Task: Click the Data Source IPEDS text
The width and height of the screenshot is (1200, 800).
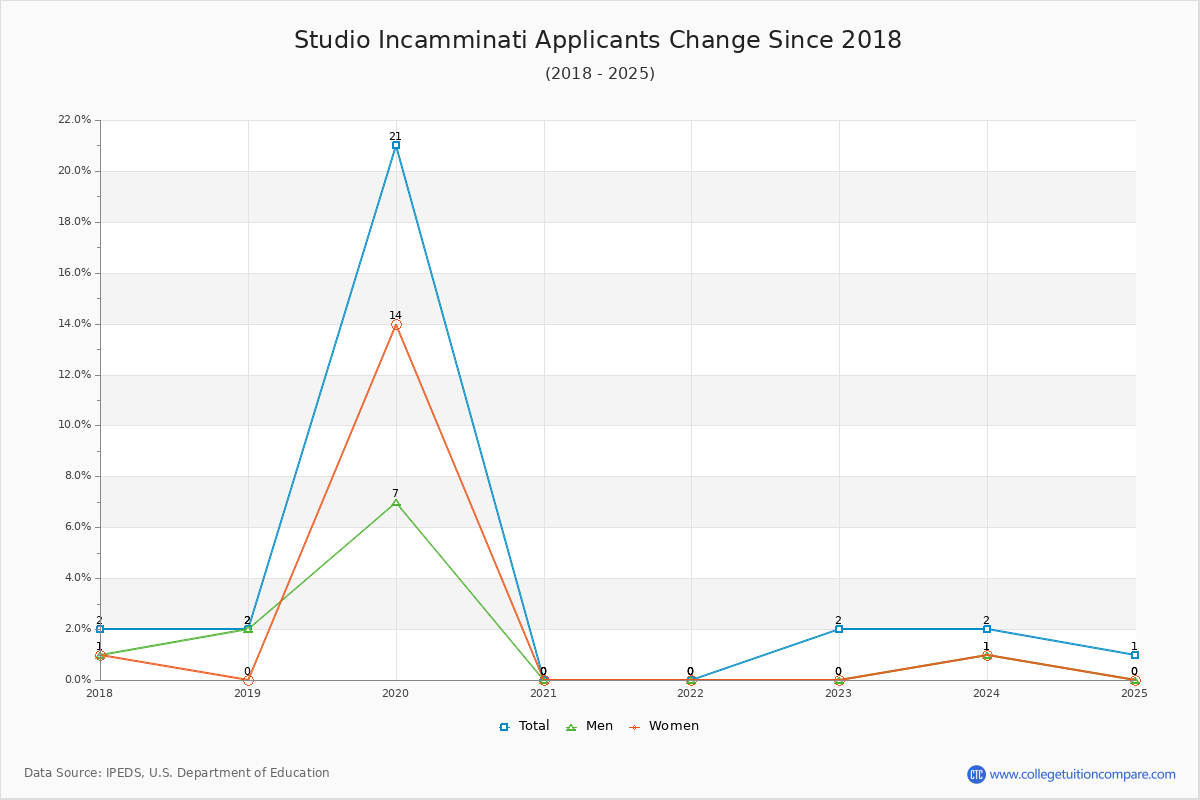Action: [x=177, y=773]
